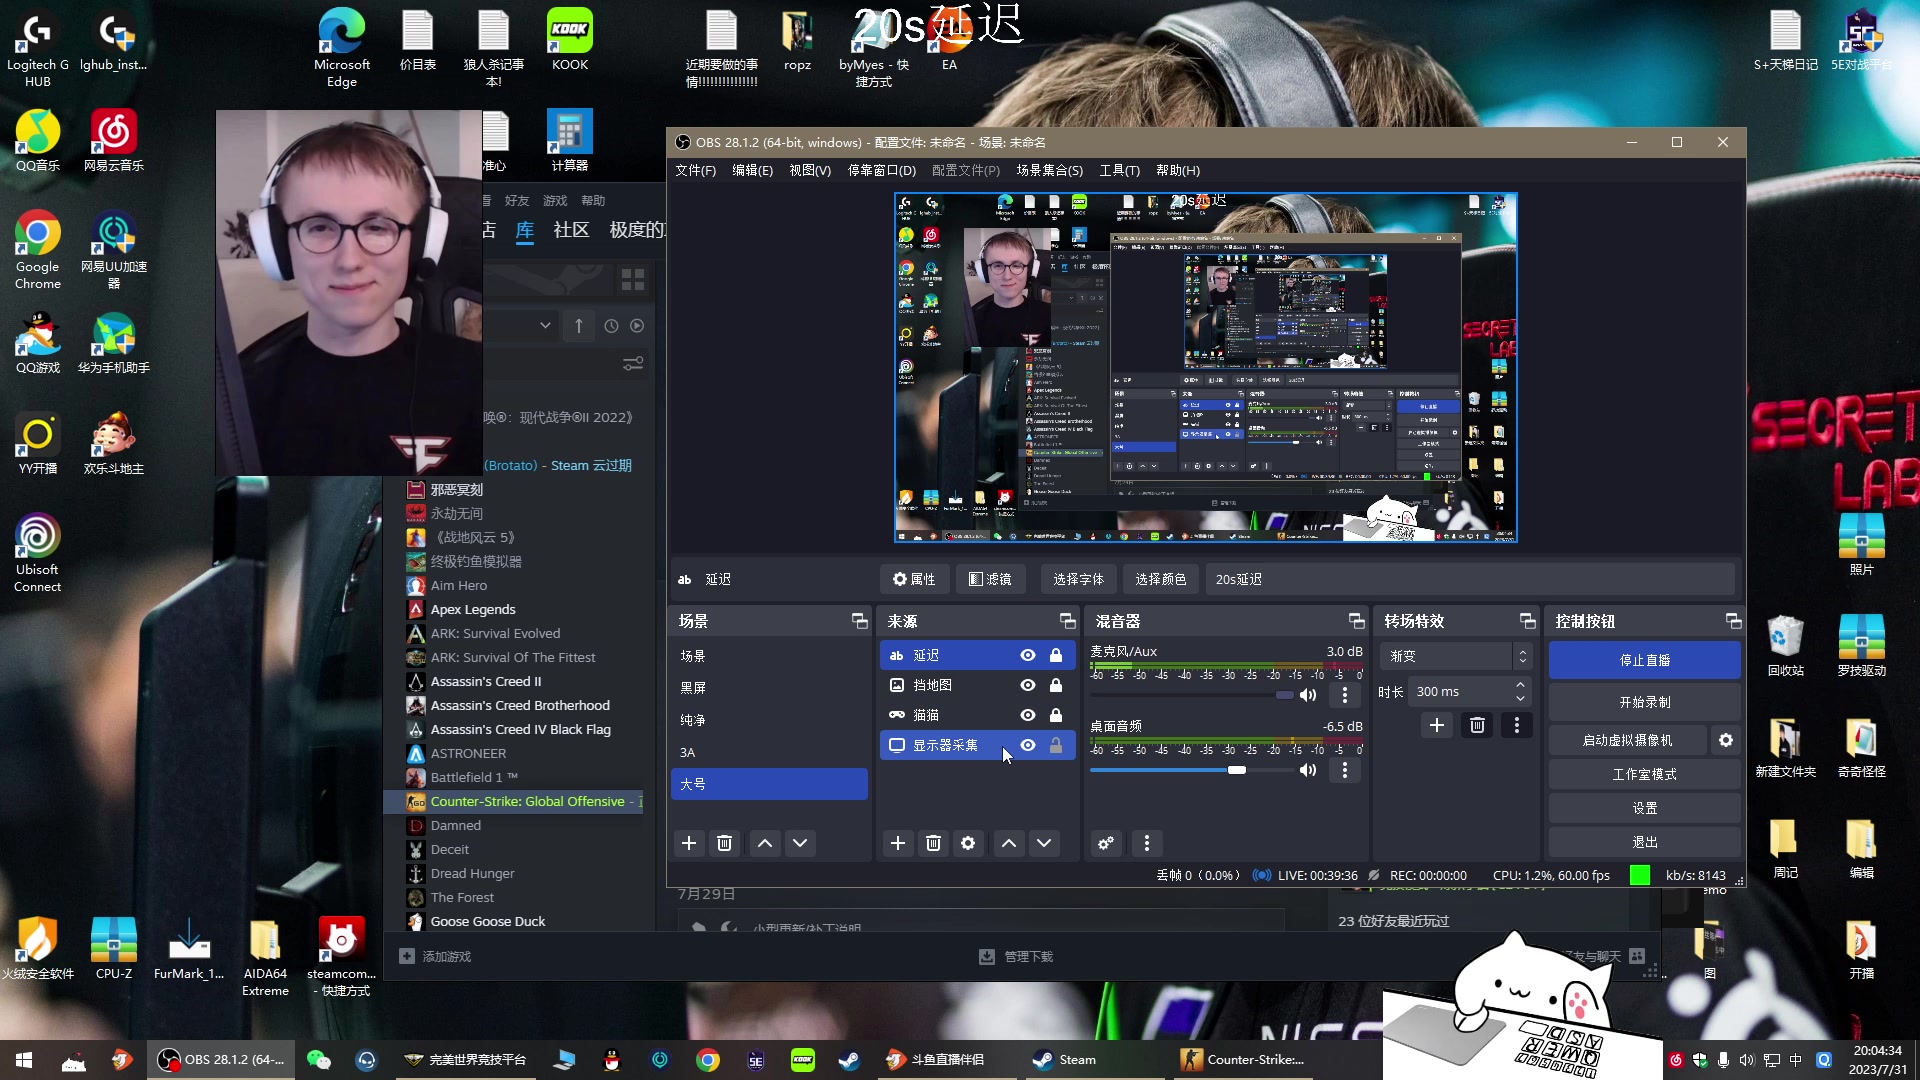Screen dimensions: 1920x1080
Task: Open advanced audio properties gear icon
Action: coord(1106,843)
